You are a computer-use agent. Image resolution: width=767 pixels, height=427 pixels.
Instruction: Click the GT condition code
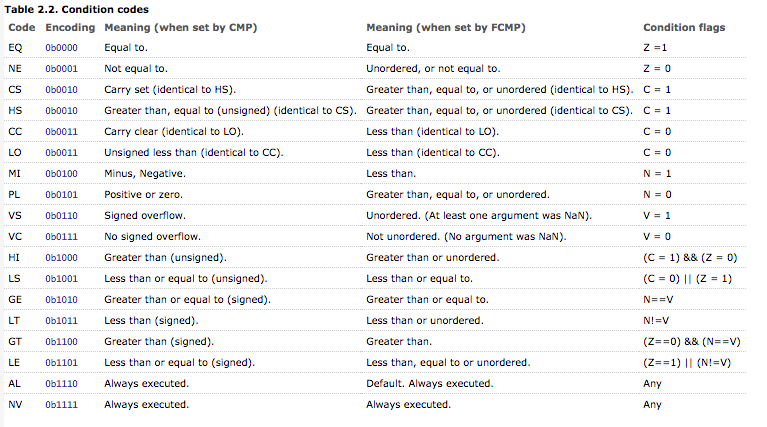[x=15, y=341]
